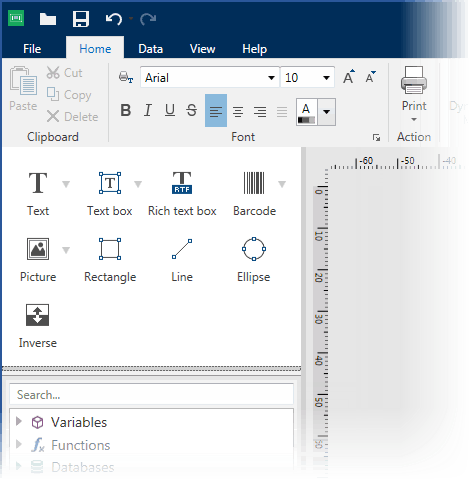This screenshot has width=470, height=480.
Task: Expand the Variables tree node
Action: click(19, 422)
